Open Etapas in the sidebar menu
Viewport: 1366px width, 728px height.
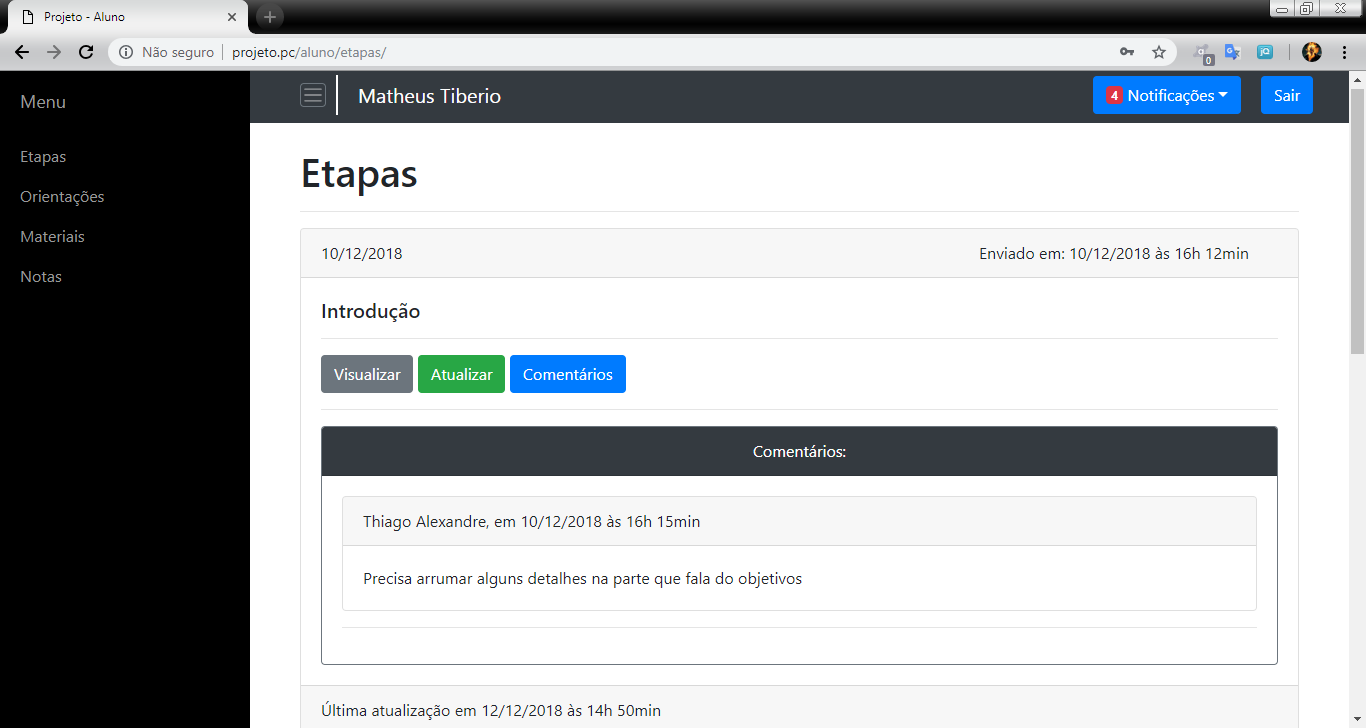[x=43, y=157]
